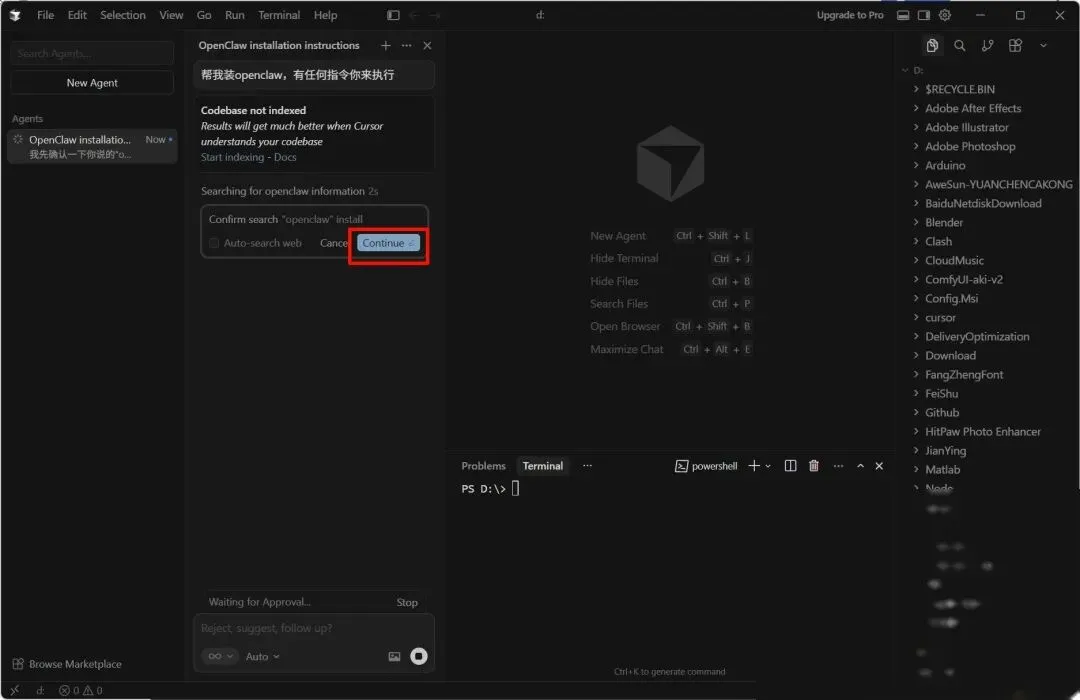Toggle the bottom panel layout icon
Screen dimensions: 1080x700
(902, 15)
